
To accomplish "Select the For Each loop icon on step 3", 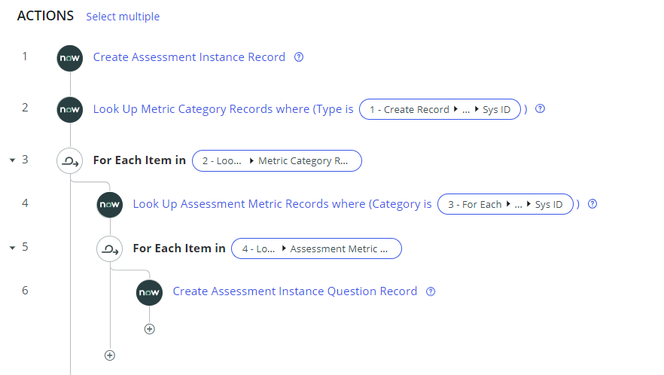I will [x=70, y=161].
